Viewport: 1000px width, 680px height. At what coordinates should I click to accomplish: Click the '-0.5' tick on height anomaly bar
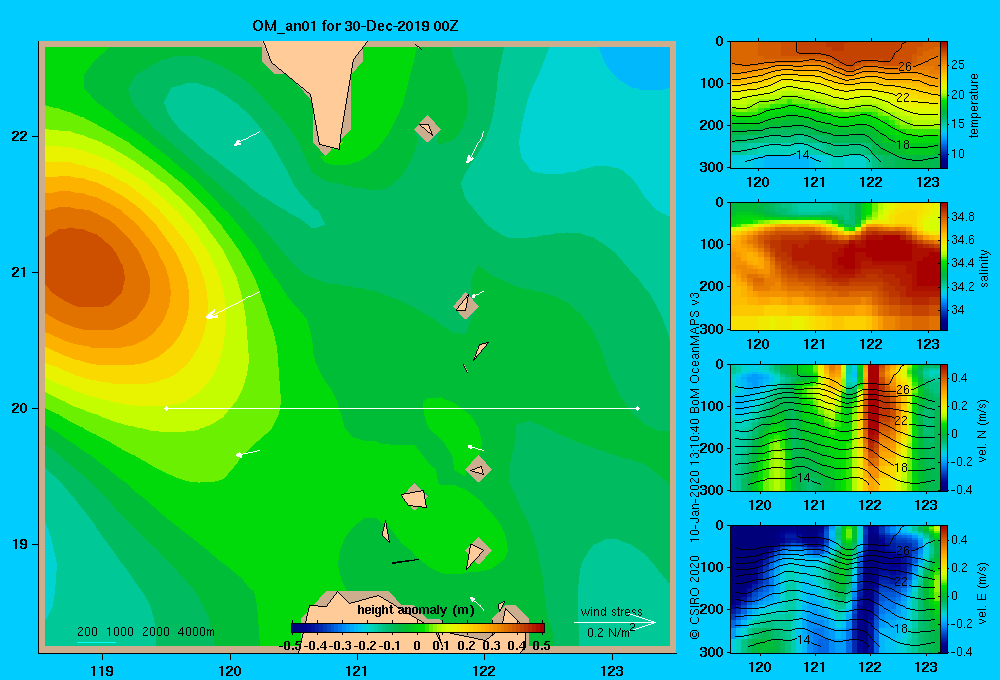tap(290, 646)
